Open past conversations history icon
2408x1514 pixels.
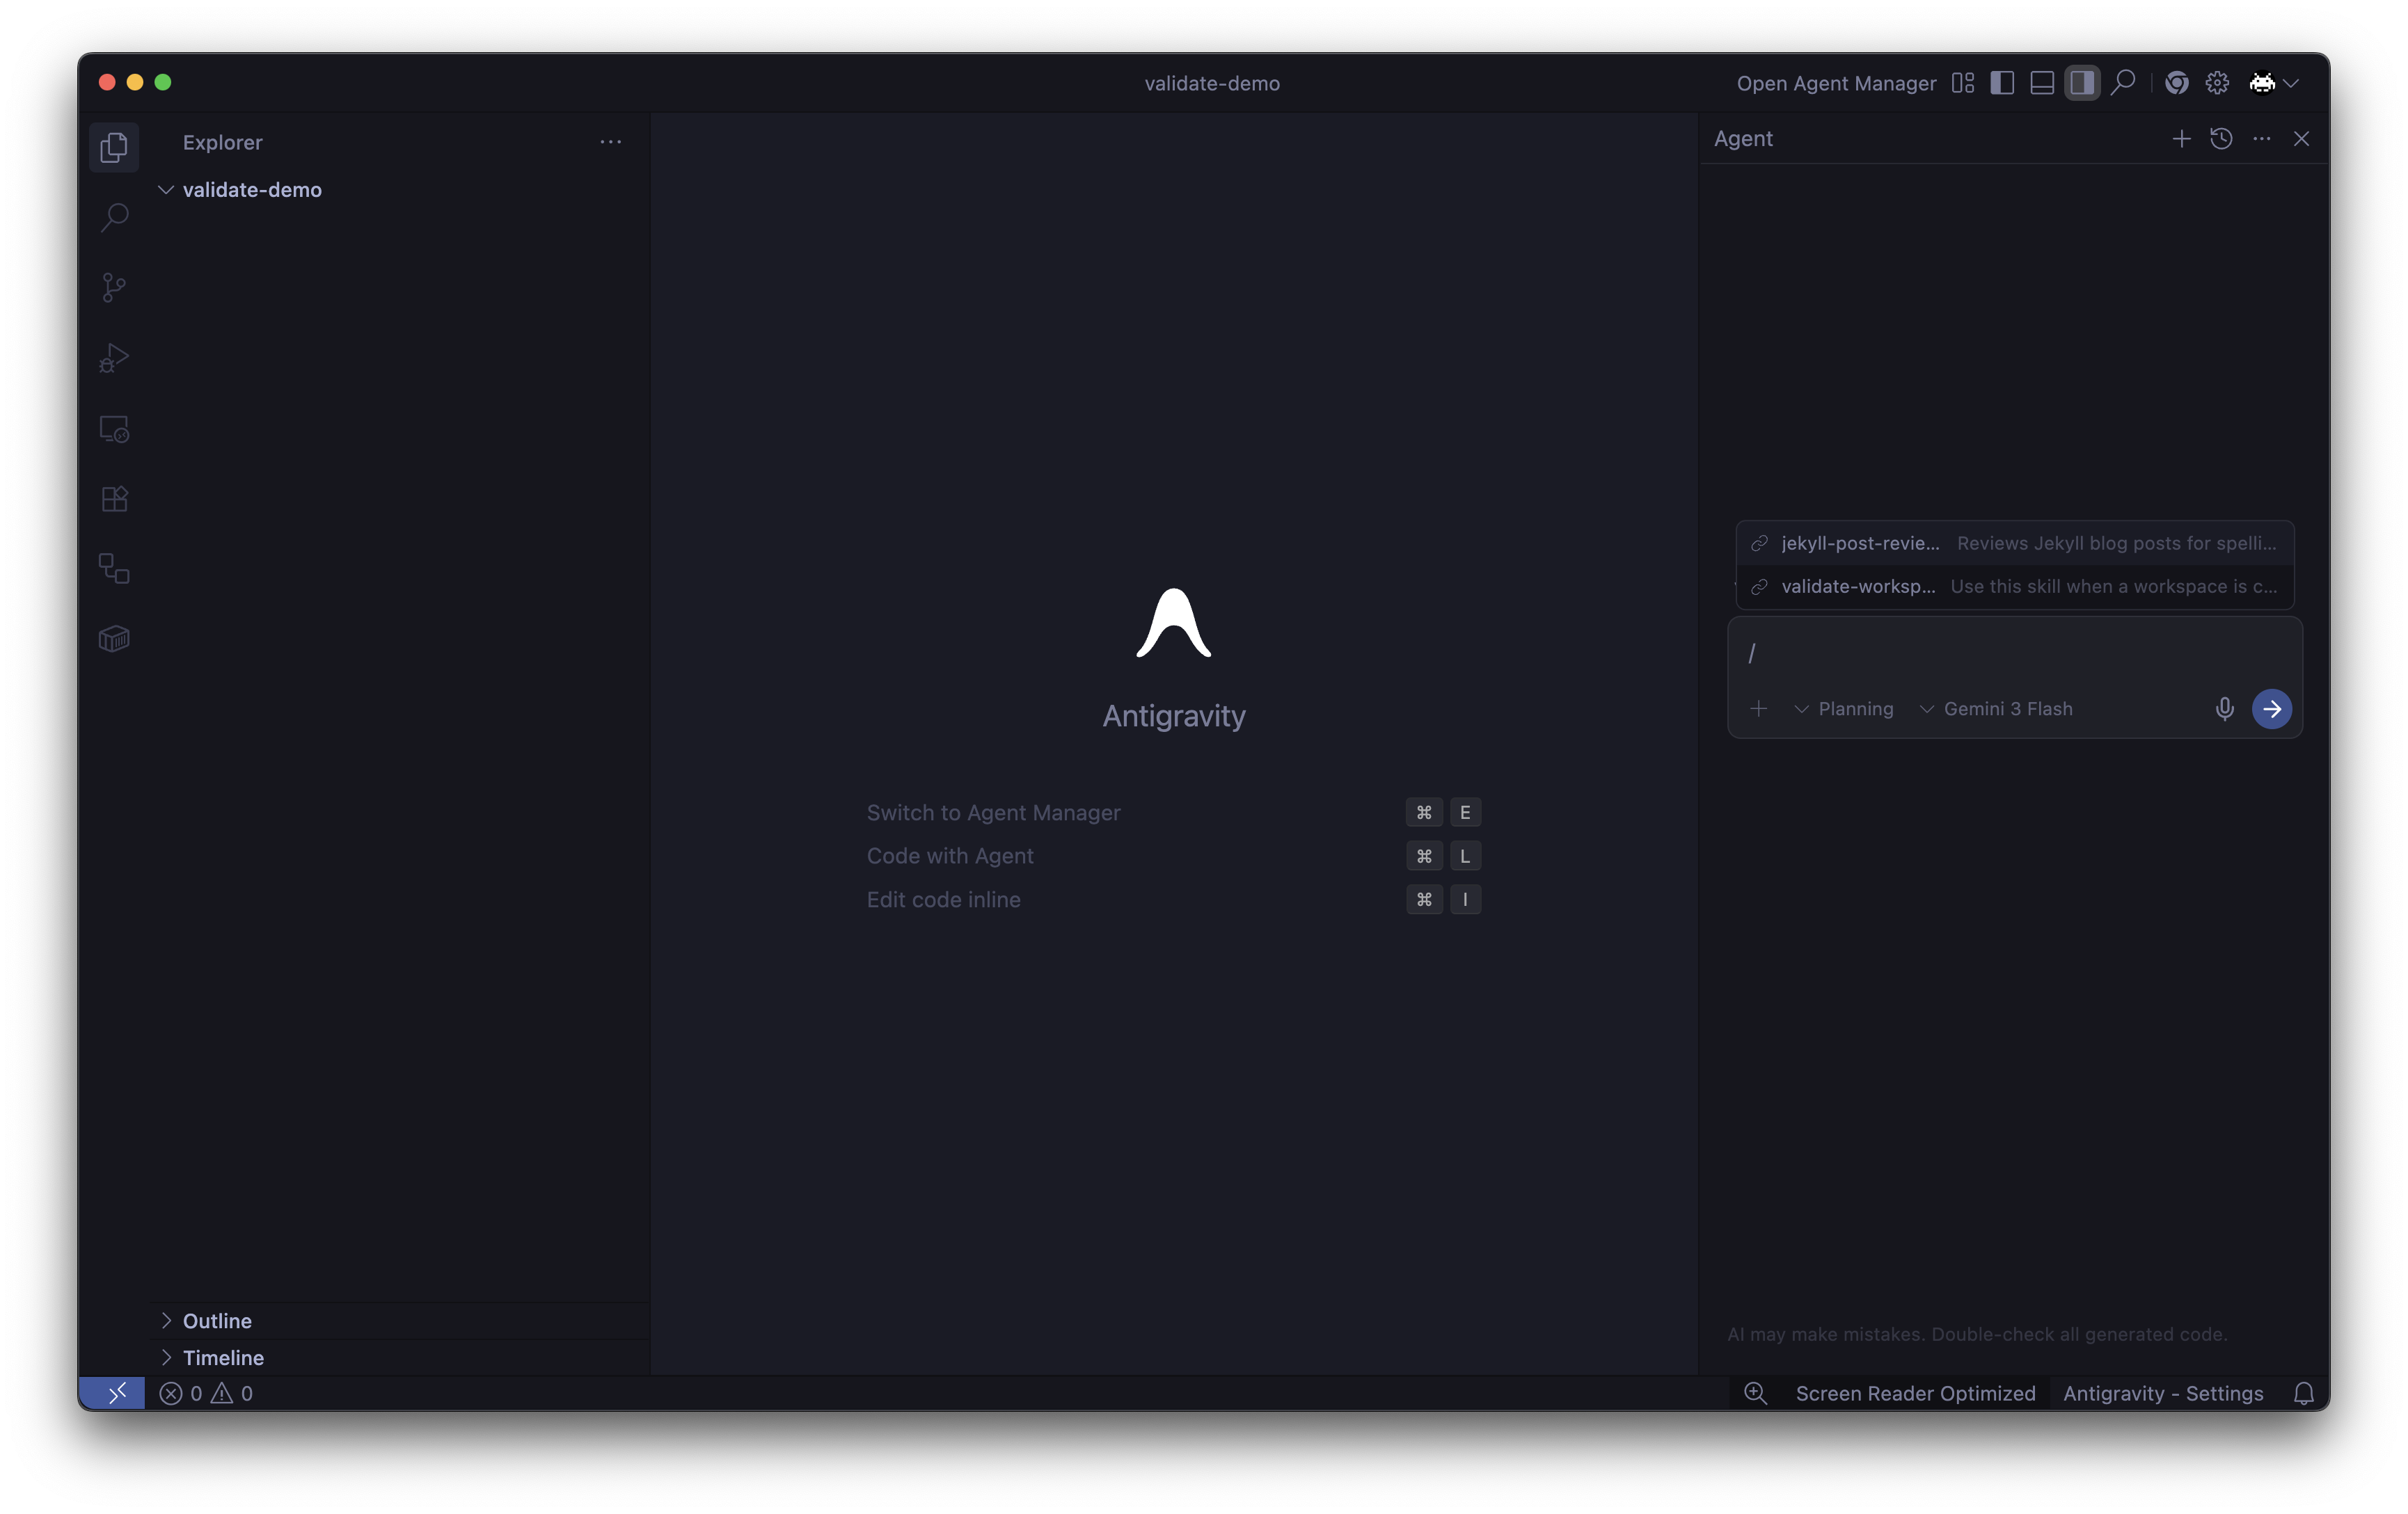click(x=2221, y=139)
